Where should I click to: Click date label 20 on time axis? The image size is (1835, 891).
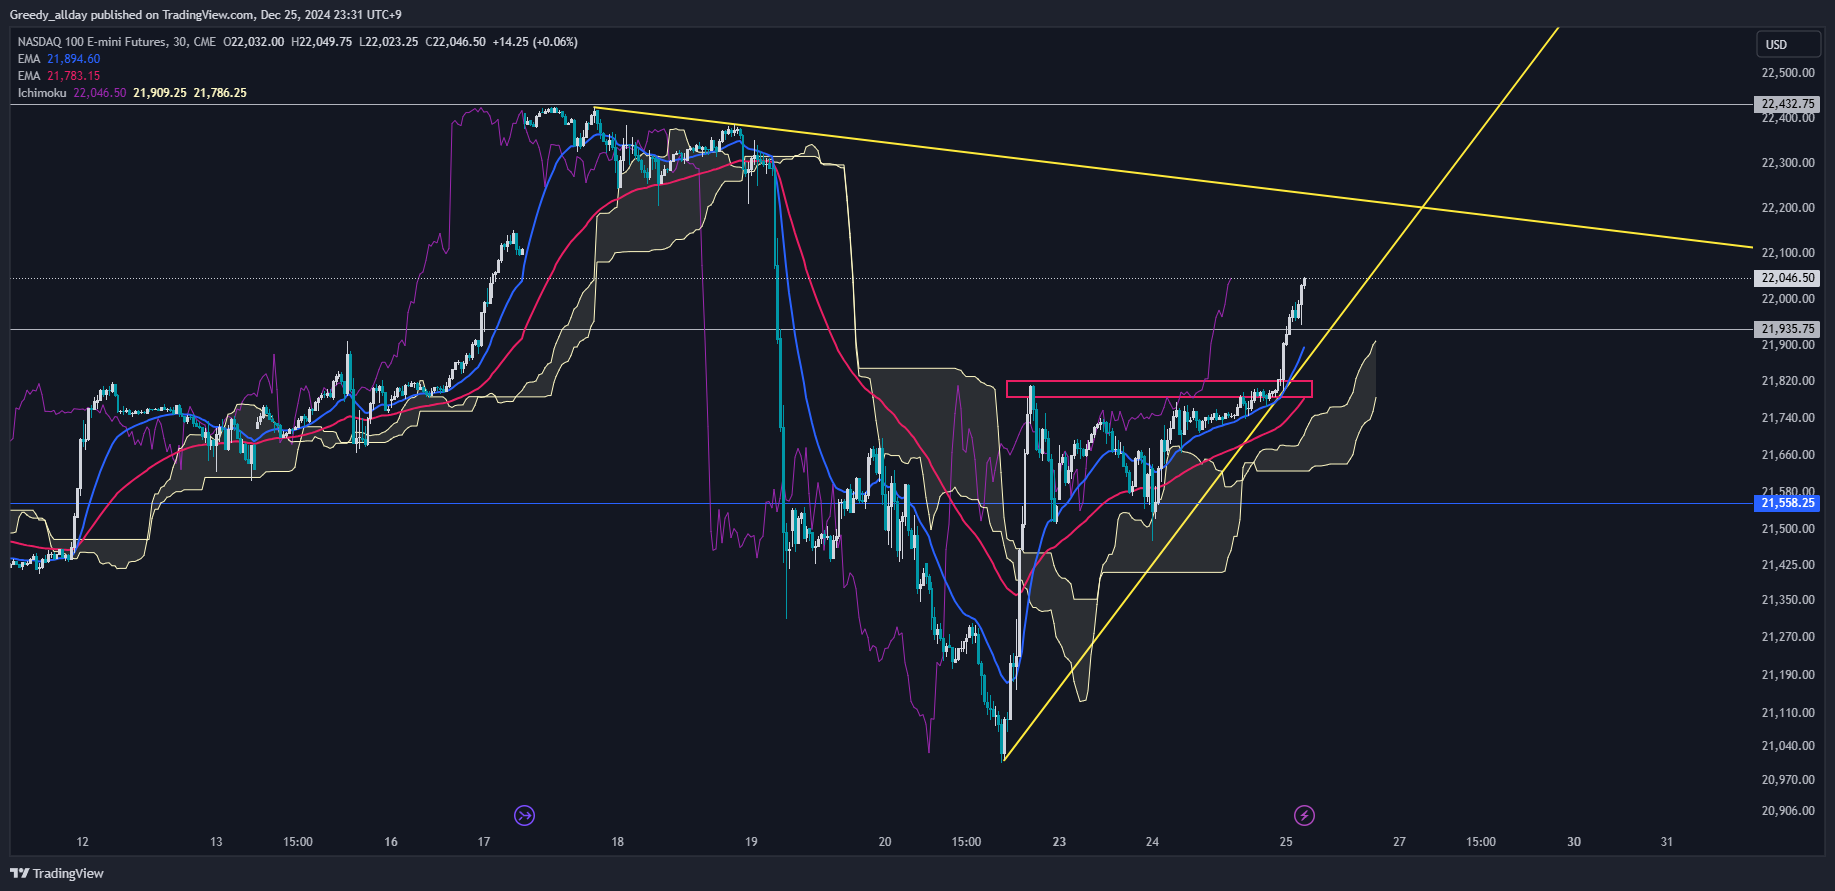click(885, 842)
